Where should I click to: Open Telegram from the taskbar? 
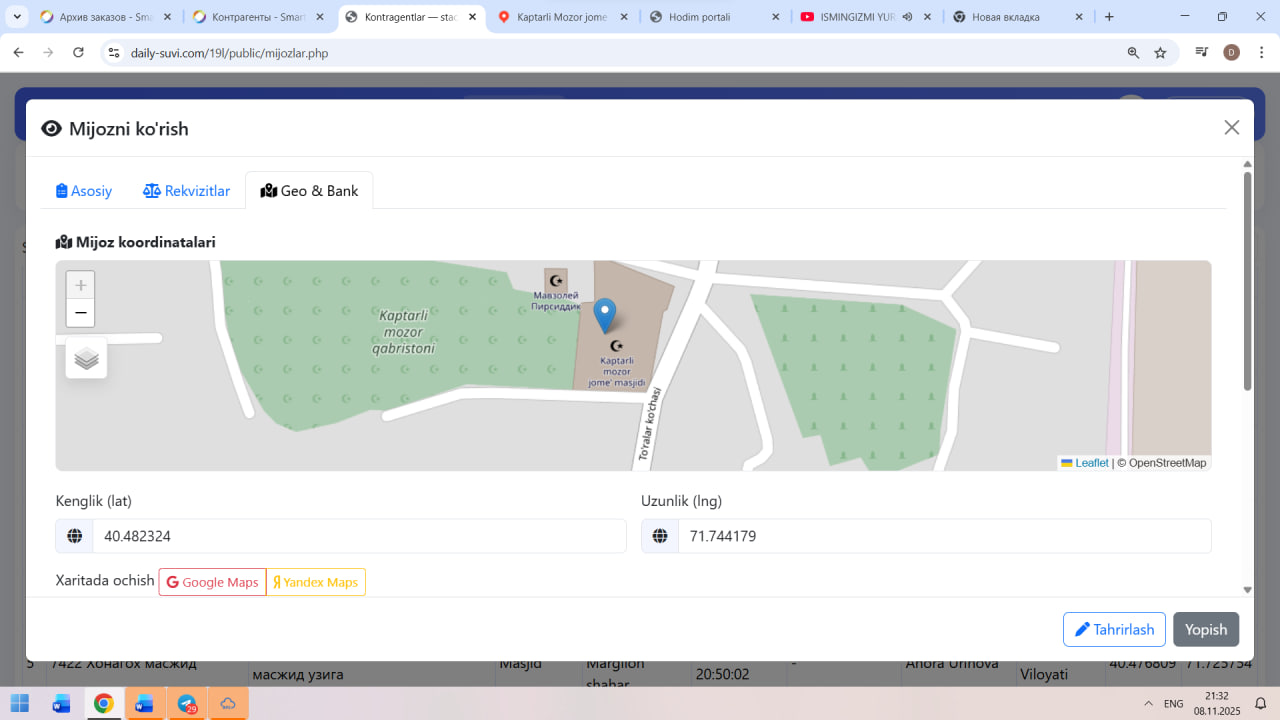point(187,703)
